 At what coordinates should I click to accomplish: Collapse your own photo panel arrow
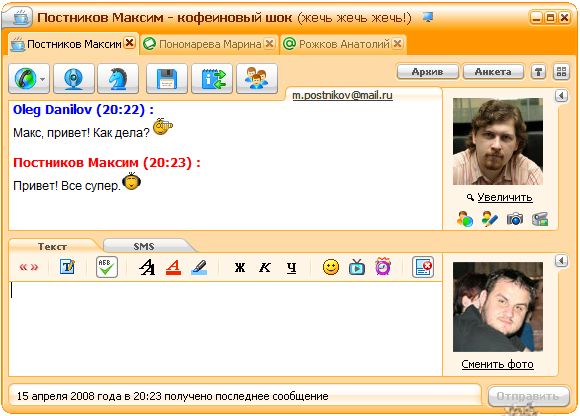coord(562,261)
